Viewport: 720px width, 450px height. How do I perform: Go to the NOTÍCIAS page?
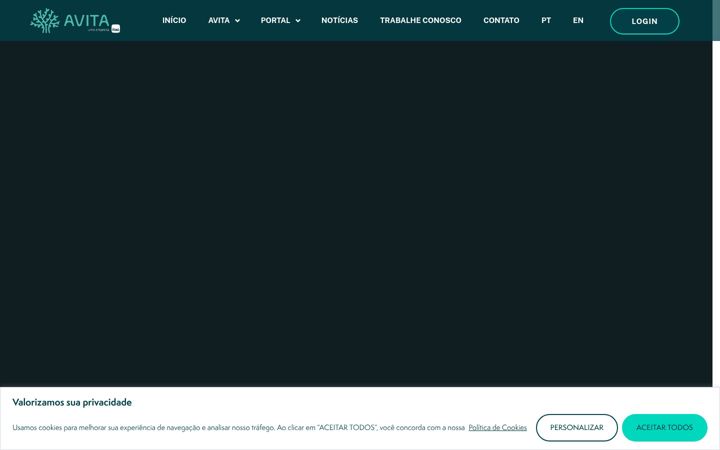pyautogui.click(x=340, y=21)
